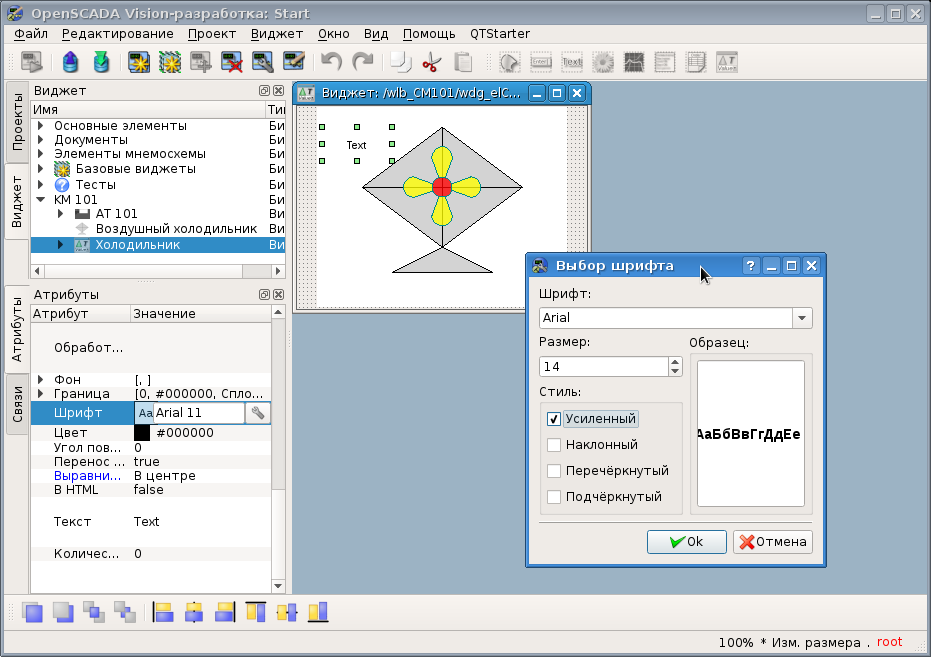The height and width of the screenshot is (657, 931).
Task: Click the black Цвет color swatch
Action: click(142, 433)
